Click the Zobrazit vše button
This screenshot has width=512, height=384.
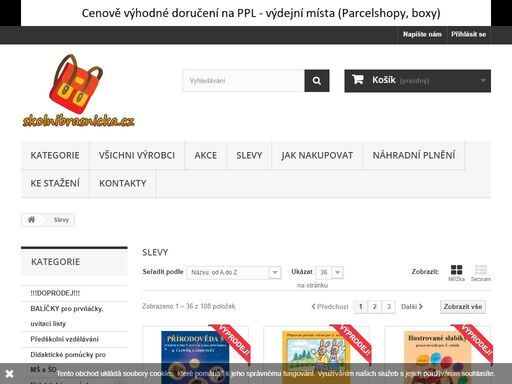click(x=463, y=307)
